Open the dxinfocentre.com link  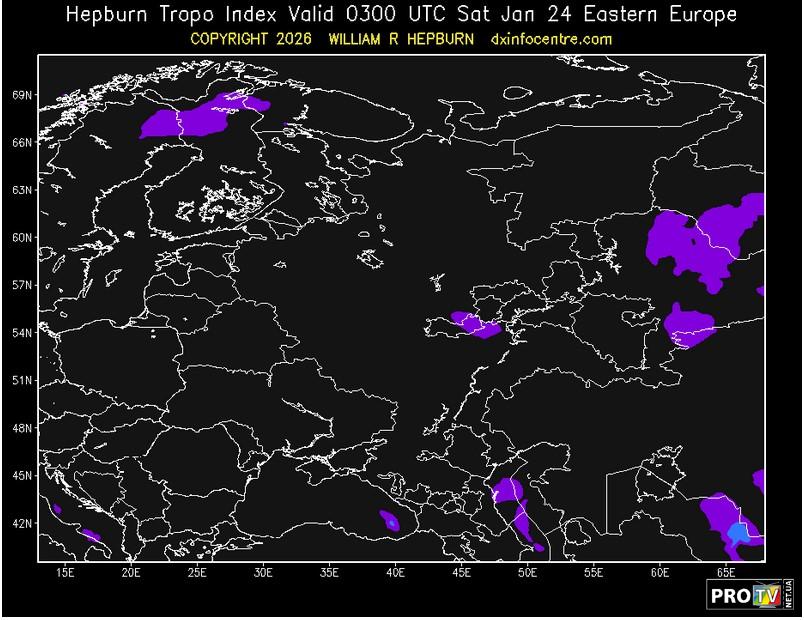[551, 38]
